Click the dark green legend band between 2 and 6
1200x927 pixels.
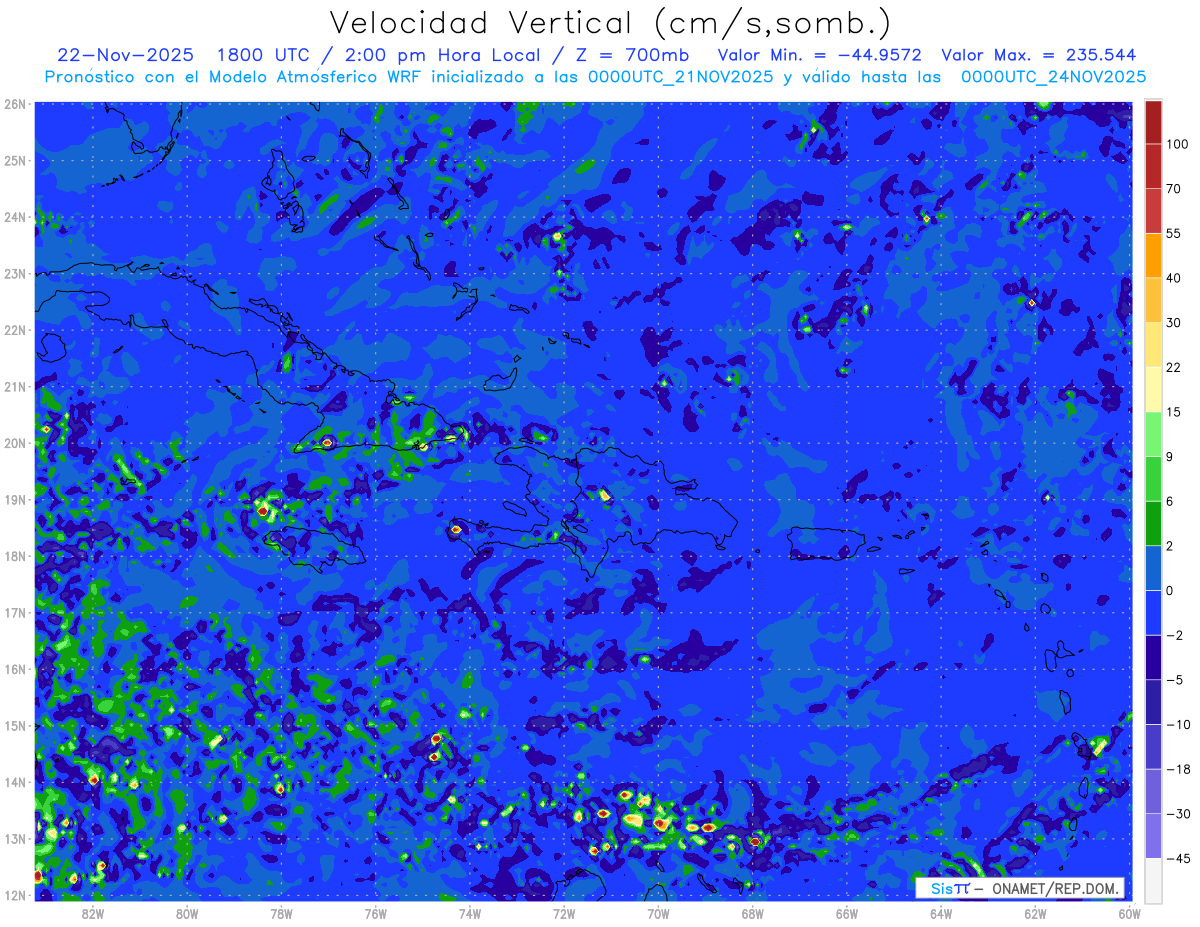coord(1153,522)
